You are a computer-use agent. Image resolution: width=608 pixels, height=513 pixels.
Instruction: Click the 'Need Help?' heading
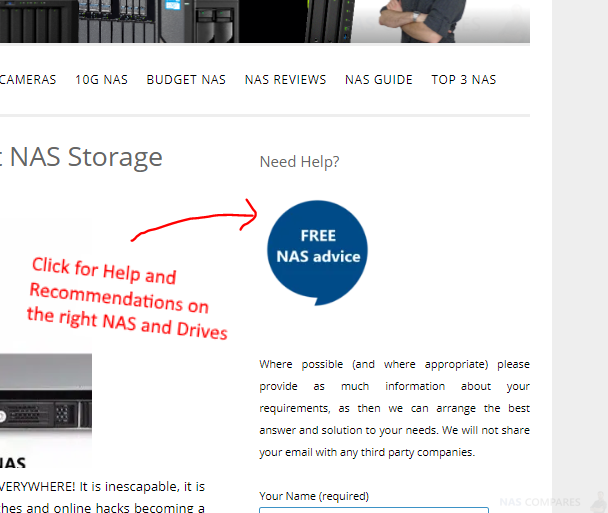(x=299, y=162)
